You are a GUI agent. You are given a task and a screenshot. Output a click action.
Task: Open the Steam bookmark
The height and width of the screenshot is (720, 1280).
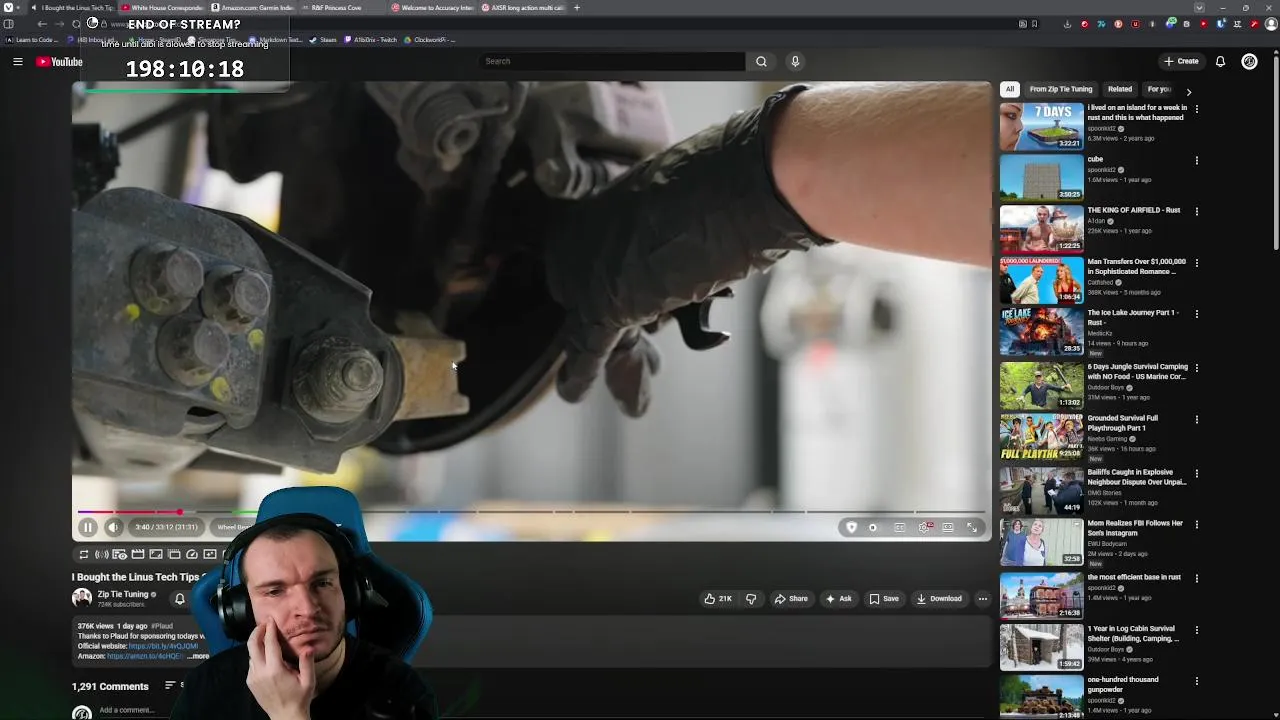tap(323, 40)
